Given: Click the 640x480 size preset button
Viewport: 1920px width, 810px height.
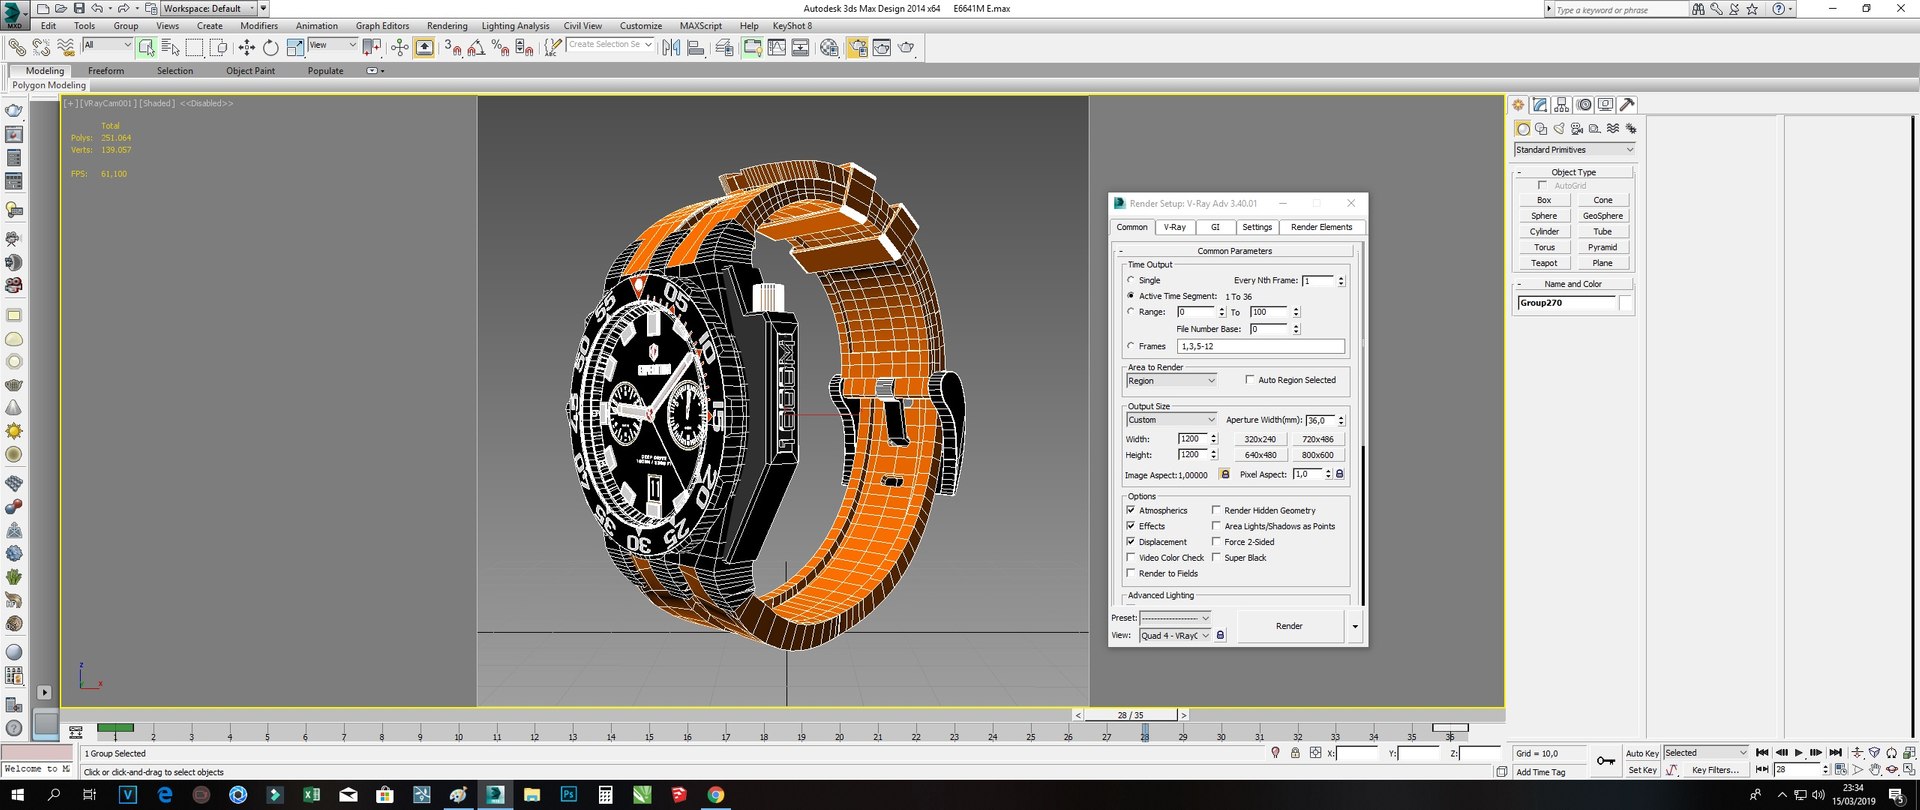Looking at the screenshot, I should [1260, 455].
